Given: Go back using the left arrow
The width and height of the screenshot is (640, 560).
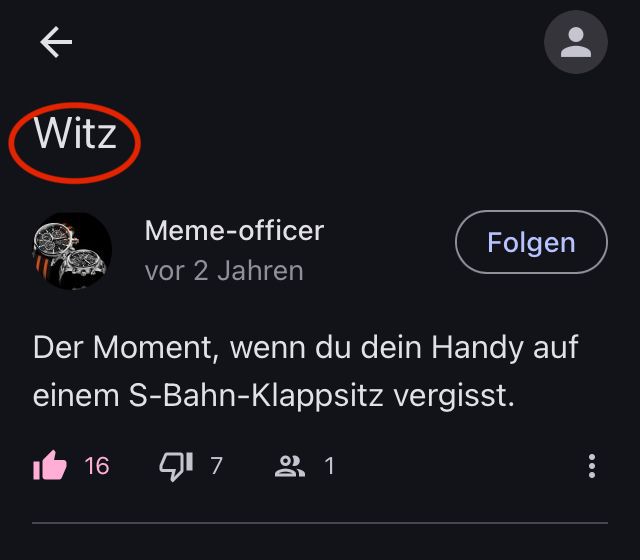Looking at the screenshot, I should click(x=56, y=42).
